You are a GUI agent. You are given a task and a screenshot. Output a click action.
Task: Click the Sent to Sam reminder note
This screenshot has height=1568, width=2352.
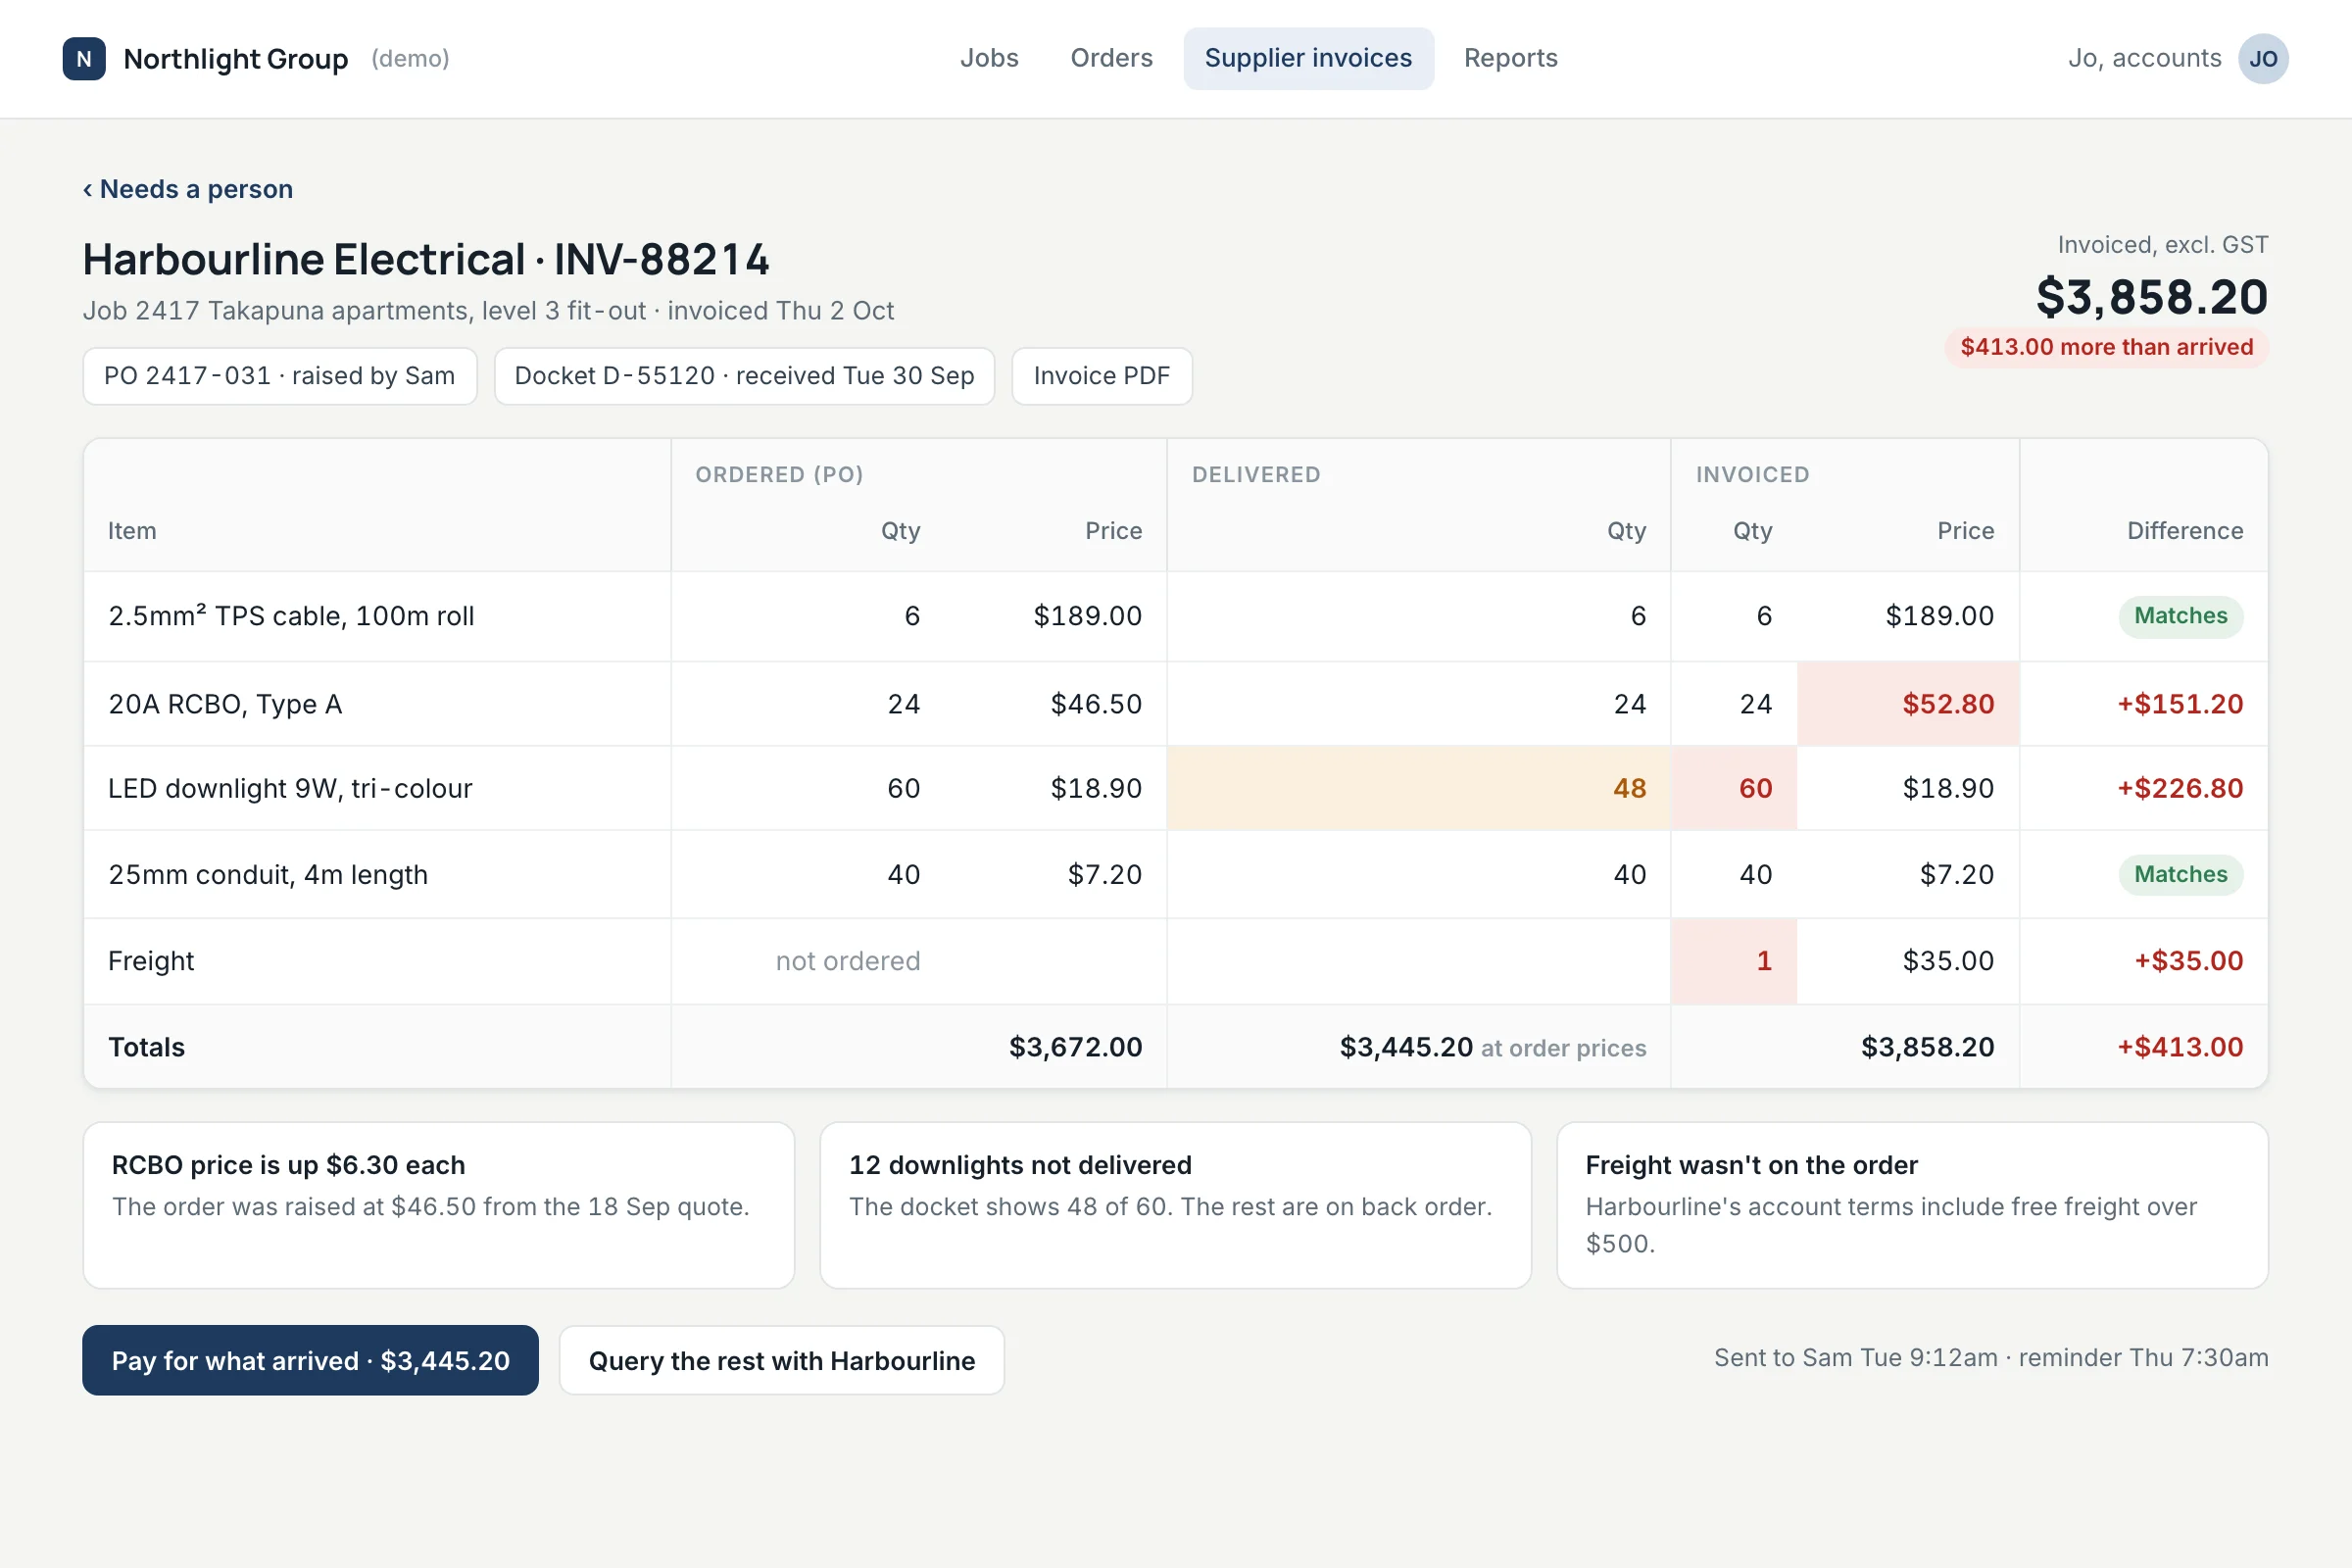1991,1358
